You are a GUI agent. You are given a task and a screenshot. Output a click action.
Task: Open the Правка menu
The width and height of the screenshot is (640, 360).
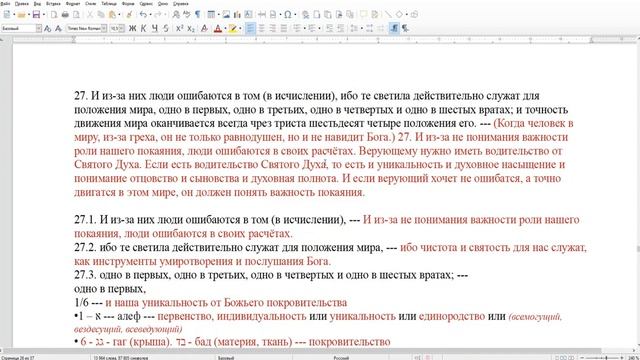click(22, 4)
